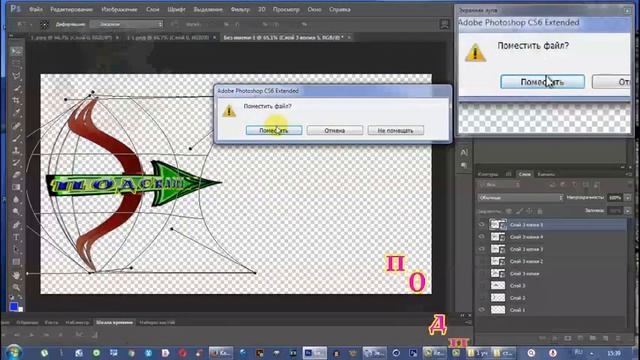Open the Файл menu
Screen dimensions: 640x360
36,9
